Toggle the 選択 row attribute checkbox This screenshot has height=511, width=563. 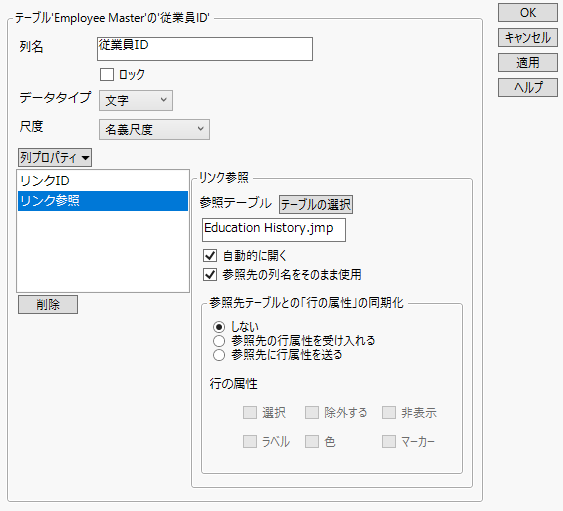[x=250, y=413]
